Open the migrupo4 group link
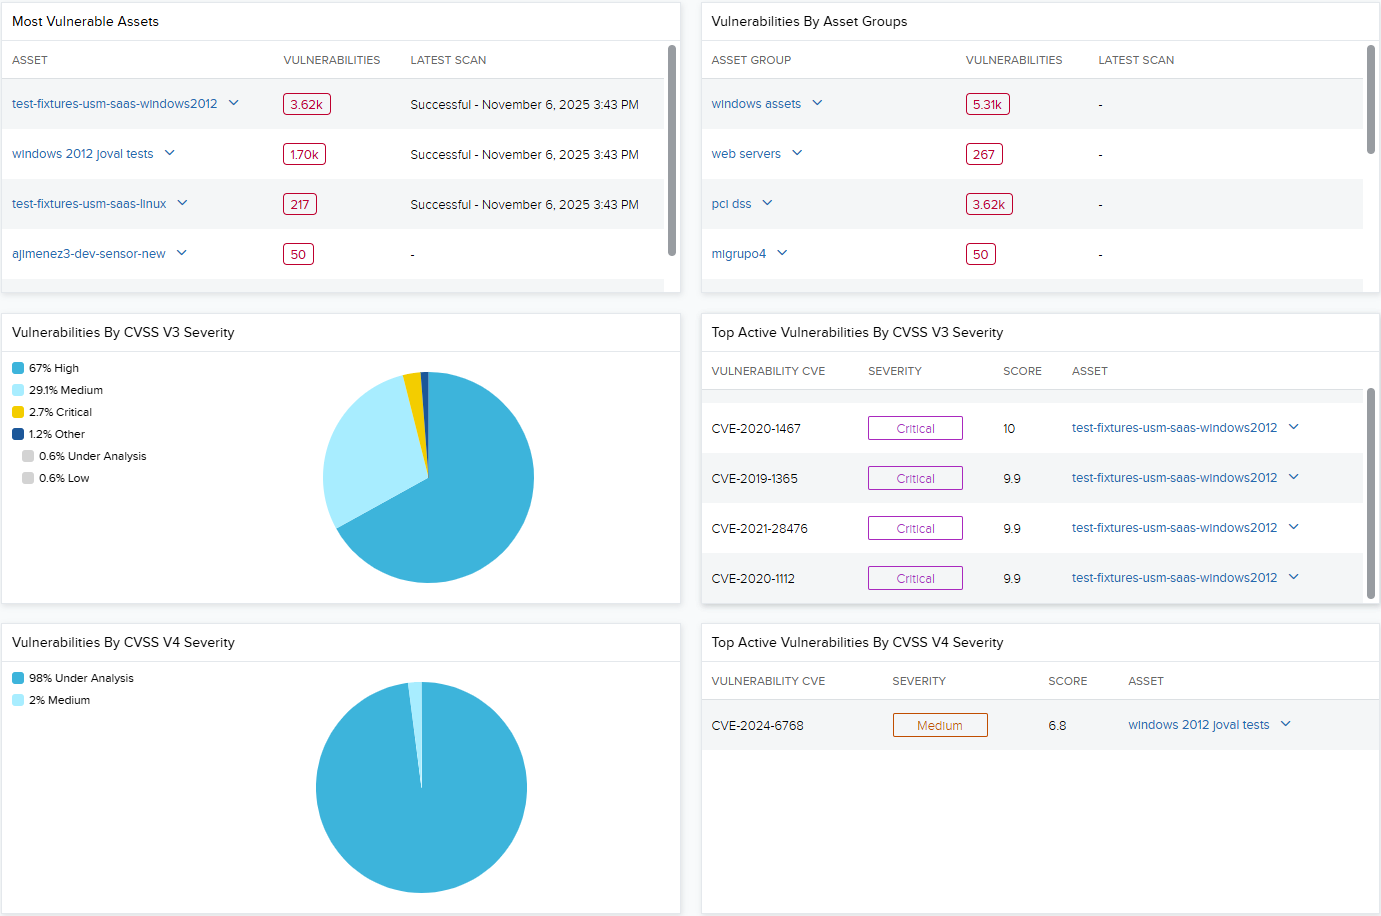 point(738,254)
